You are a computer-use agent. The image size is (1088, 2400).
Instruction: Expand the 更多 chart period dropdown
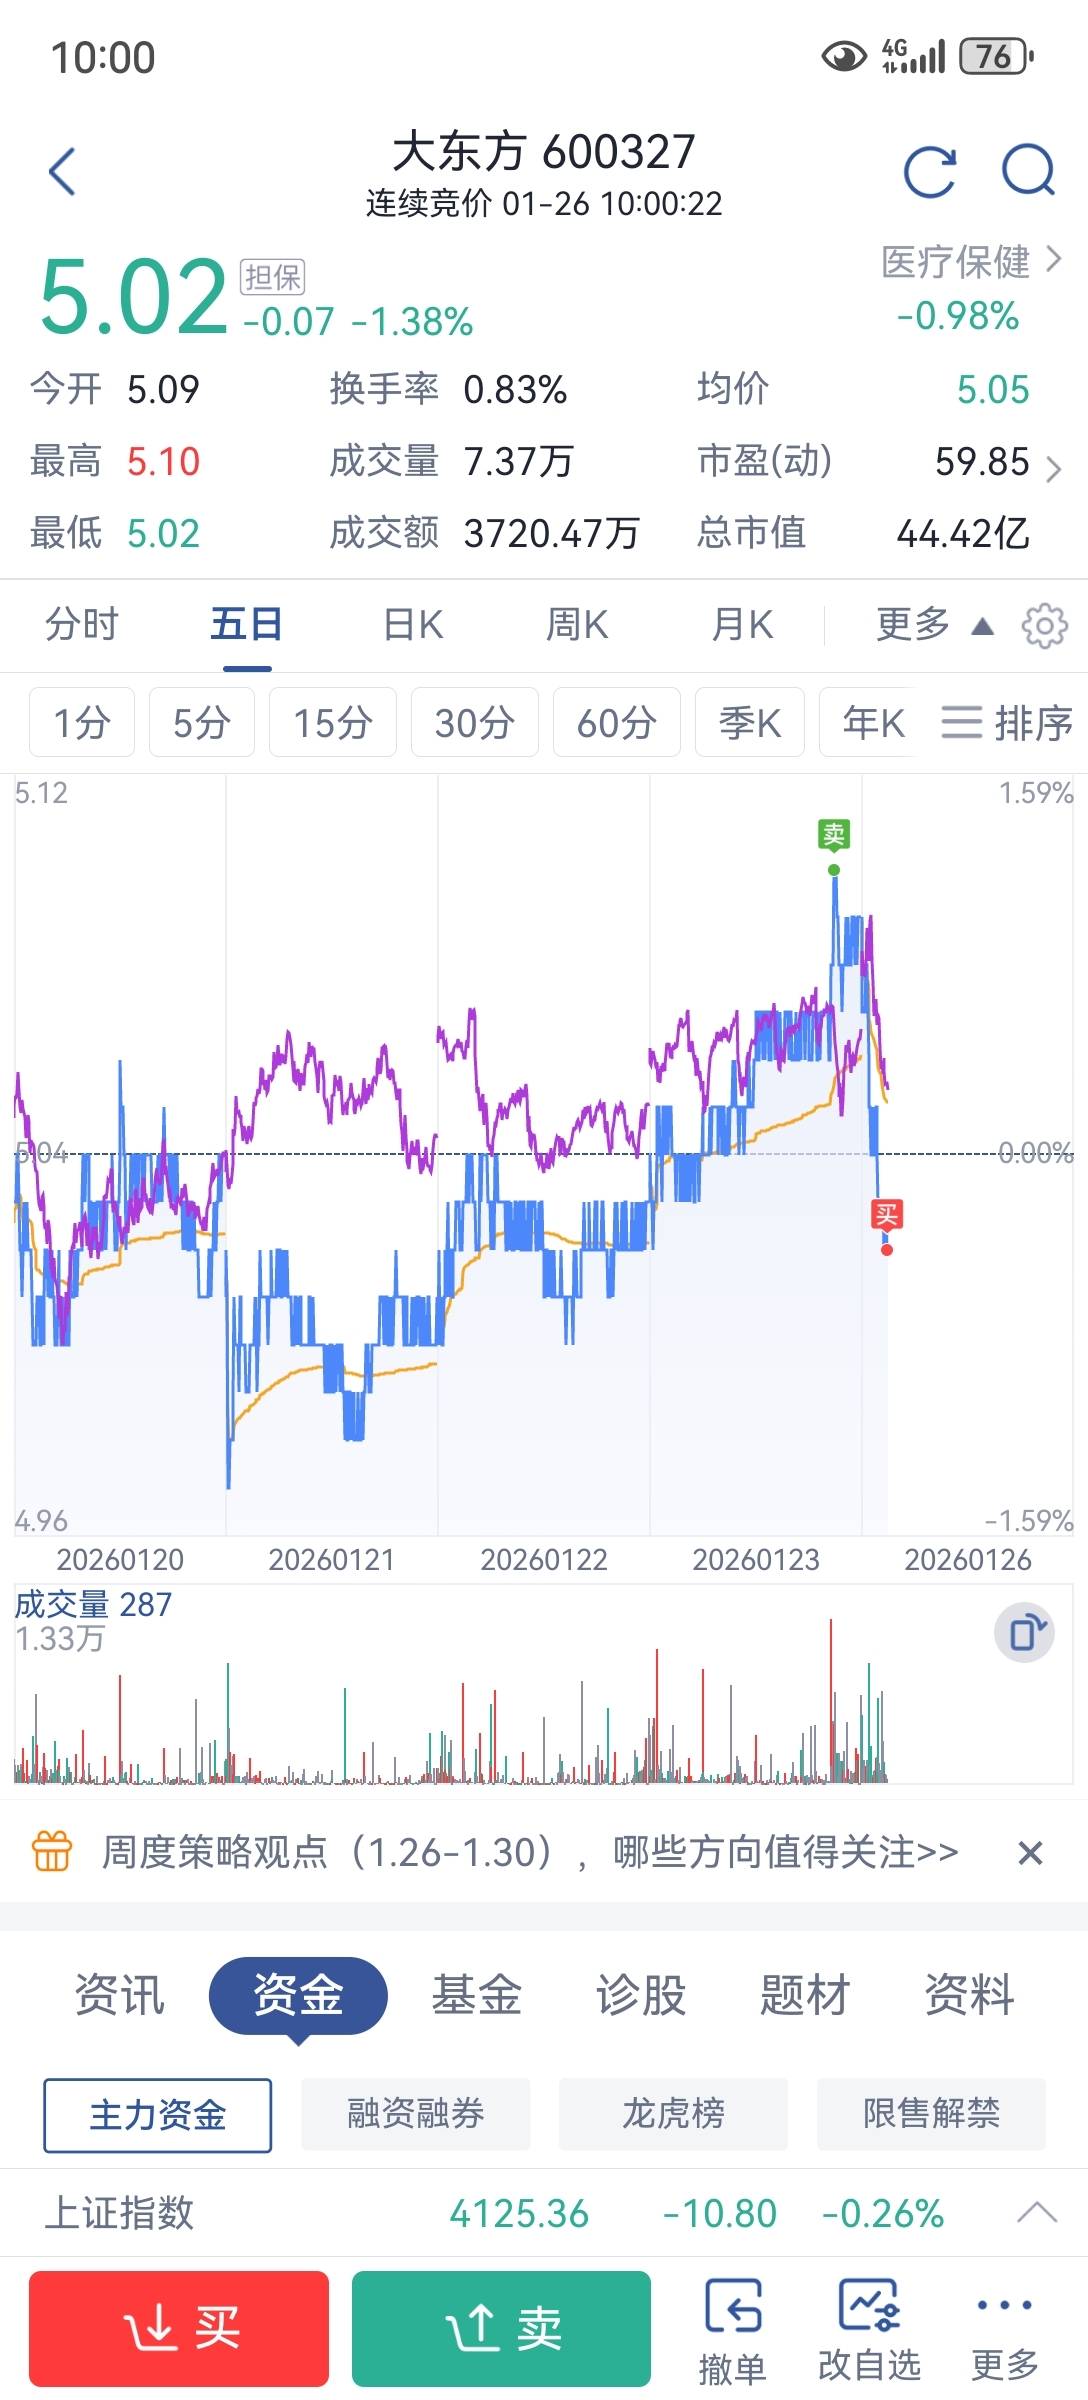[934, 626]
